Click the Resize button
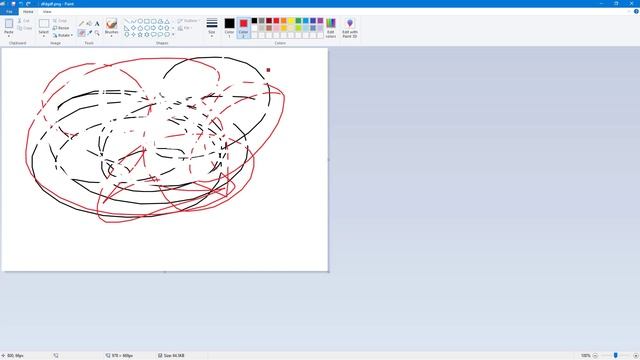Screen dimensions: 640x360 point(61,28)
